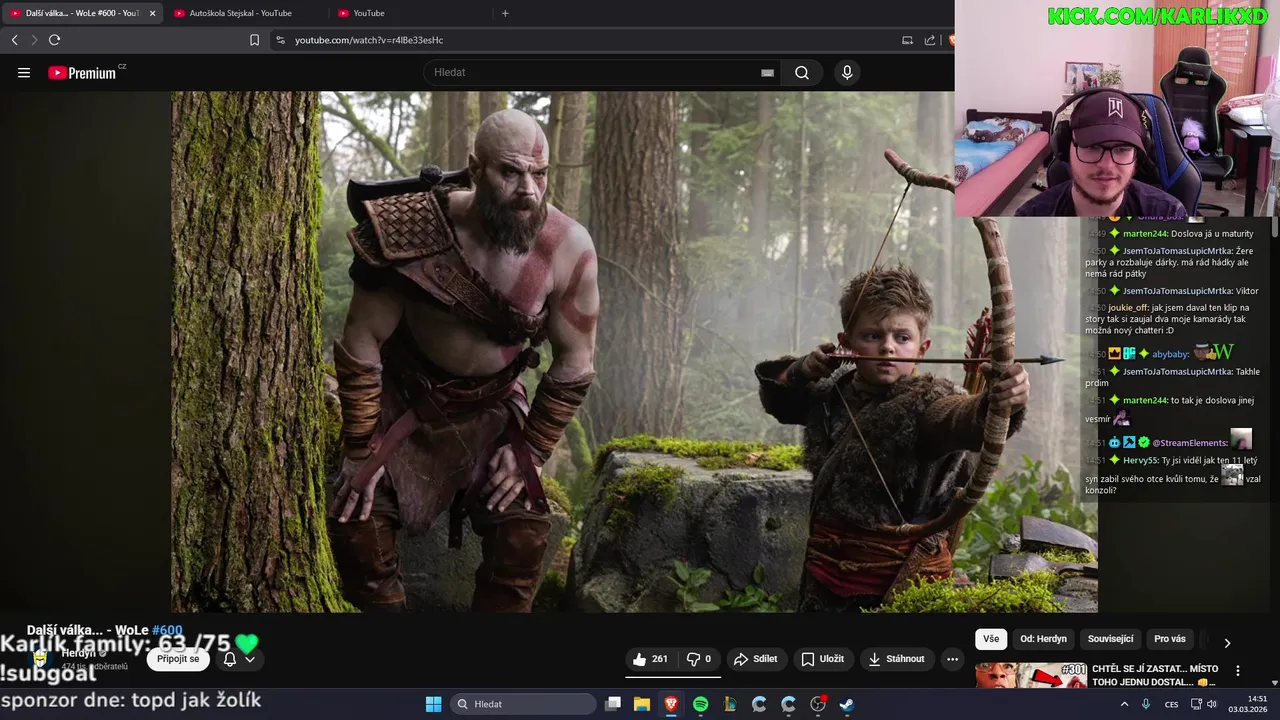Open site settings icon in address bar
The width and height of the screenshot is (1280, 720).
tap(280, 40)
